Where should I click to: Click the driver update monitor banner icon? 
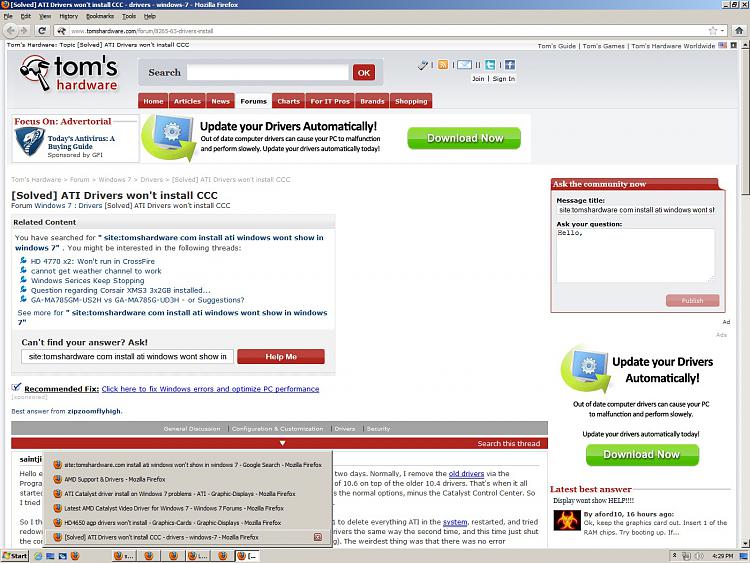(168, 137)
